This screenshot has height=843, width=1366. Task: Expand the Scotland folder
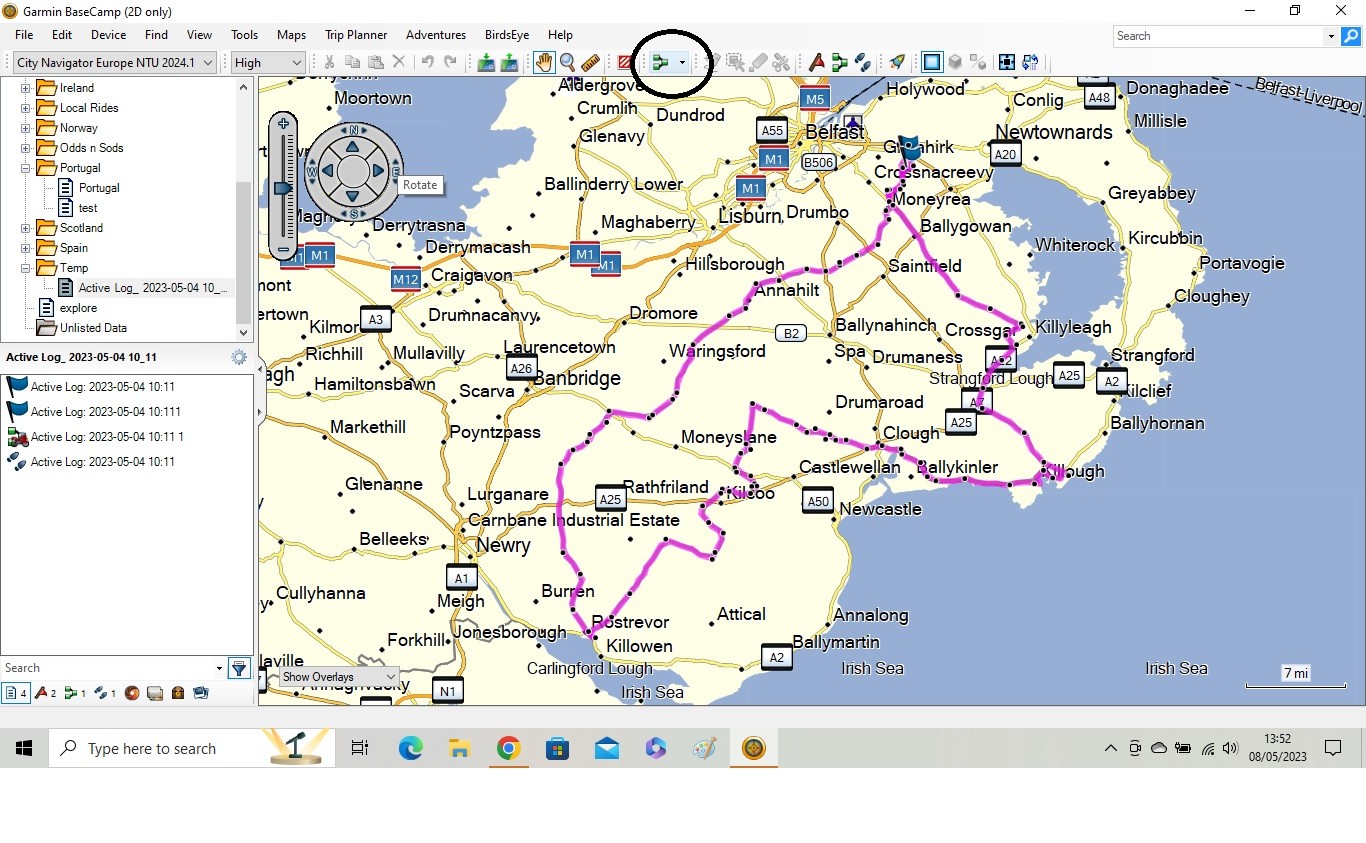point(26,228)
